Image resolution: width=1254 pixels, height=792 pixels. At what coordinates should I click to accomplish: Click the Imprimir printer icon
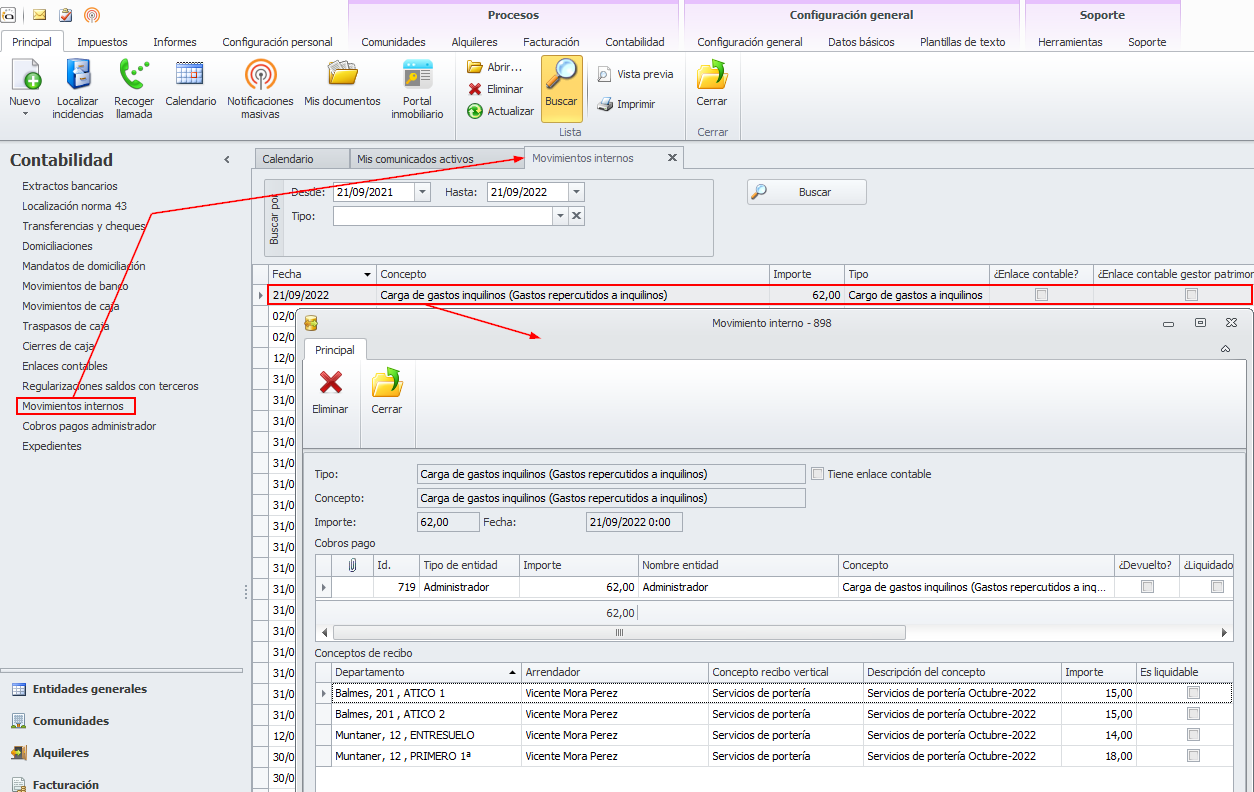605,104
